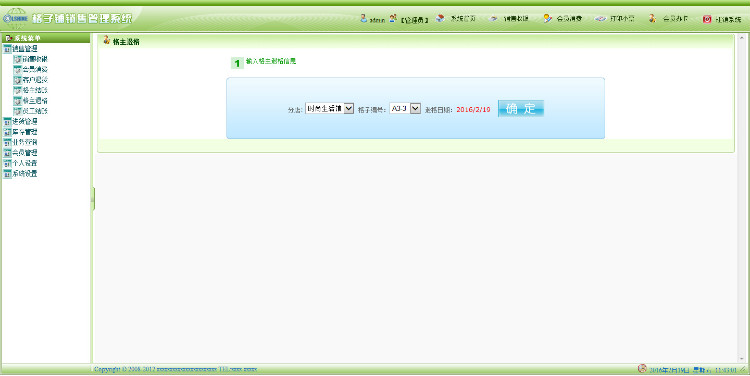The height and width of the screenshot is (376, 750).
Task: Select 格主退格 in the sidebar tree
Action: (x=35, y=101)
